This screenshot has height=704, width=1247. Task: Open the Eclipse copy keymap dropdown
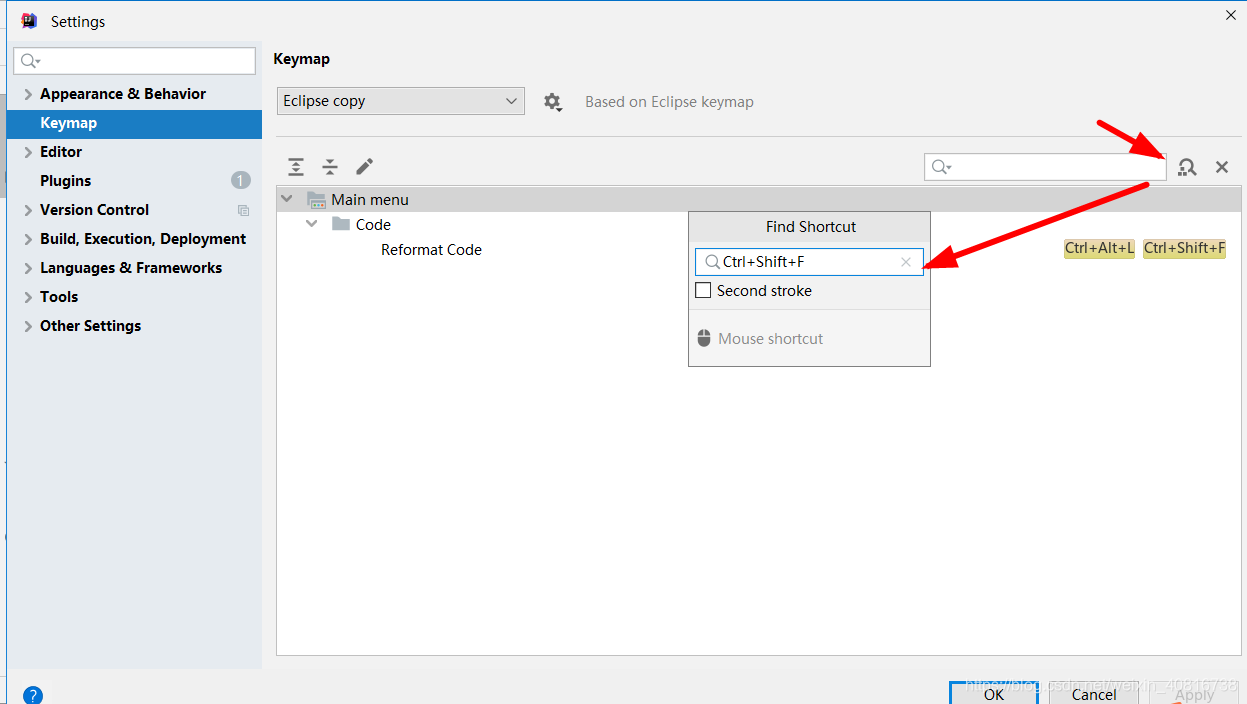(x=401, y=101)
